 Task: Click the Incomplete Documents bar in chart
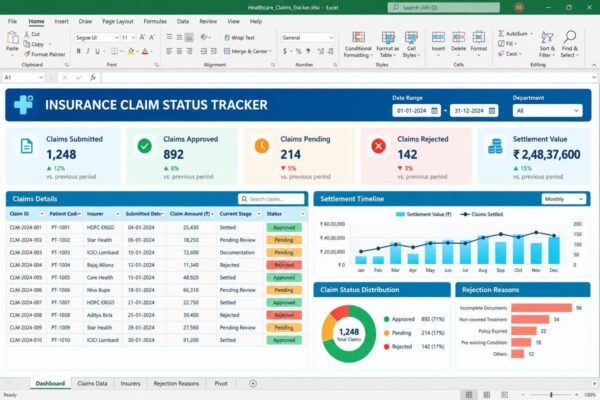pos(541,308)
